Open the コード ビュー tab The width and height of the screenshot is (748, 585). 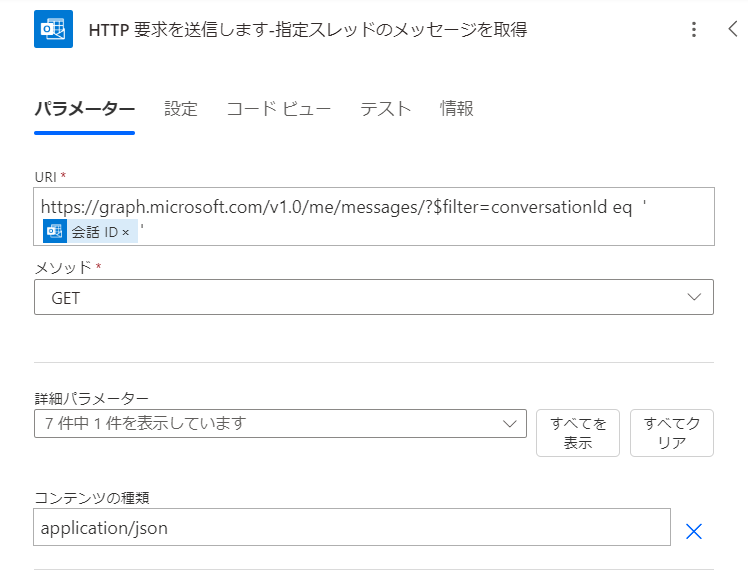279,109
